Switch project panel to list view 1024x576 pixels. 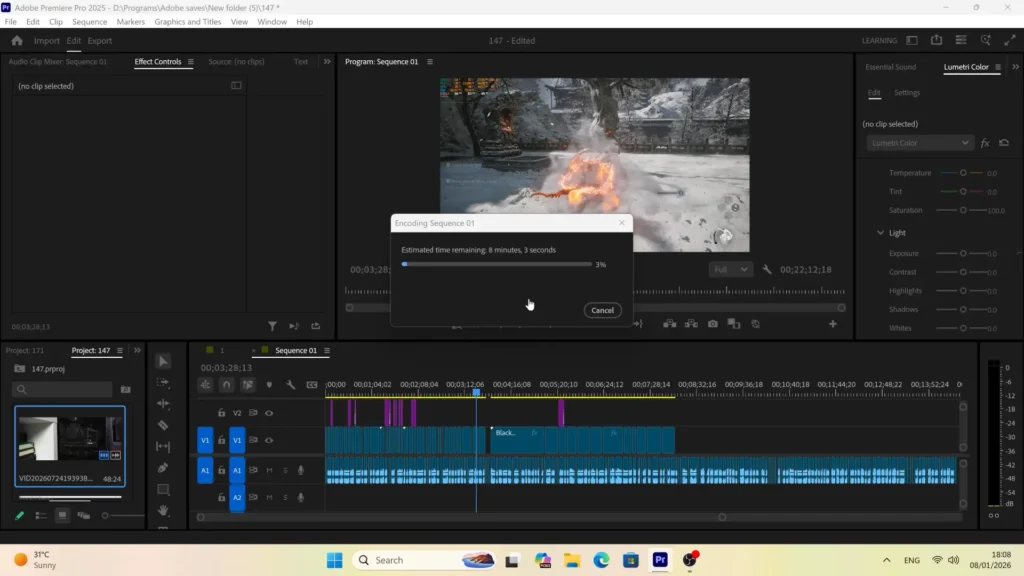coord(40,516)
